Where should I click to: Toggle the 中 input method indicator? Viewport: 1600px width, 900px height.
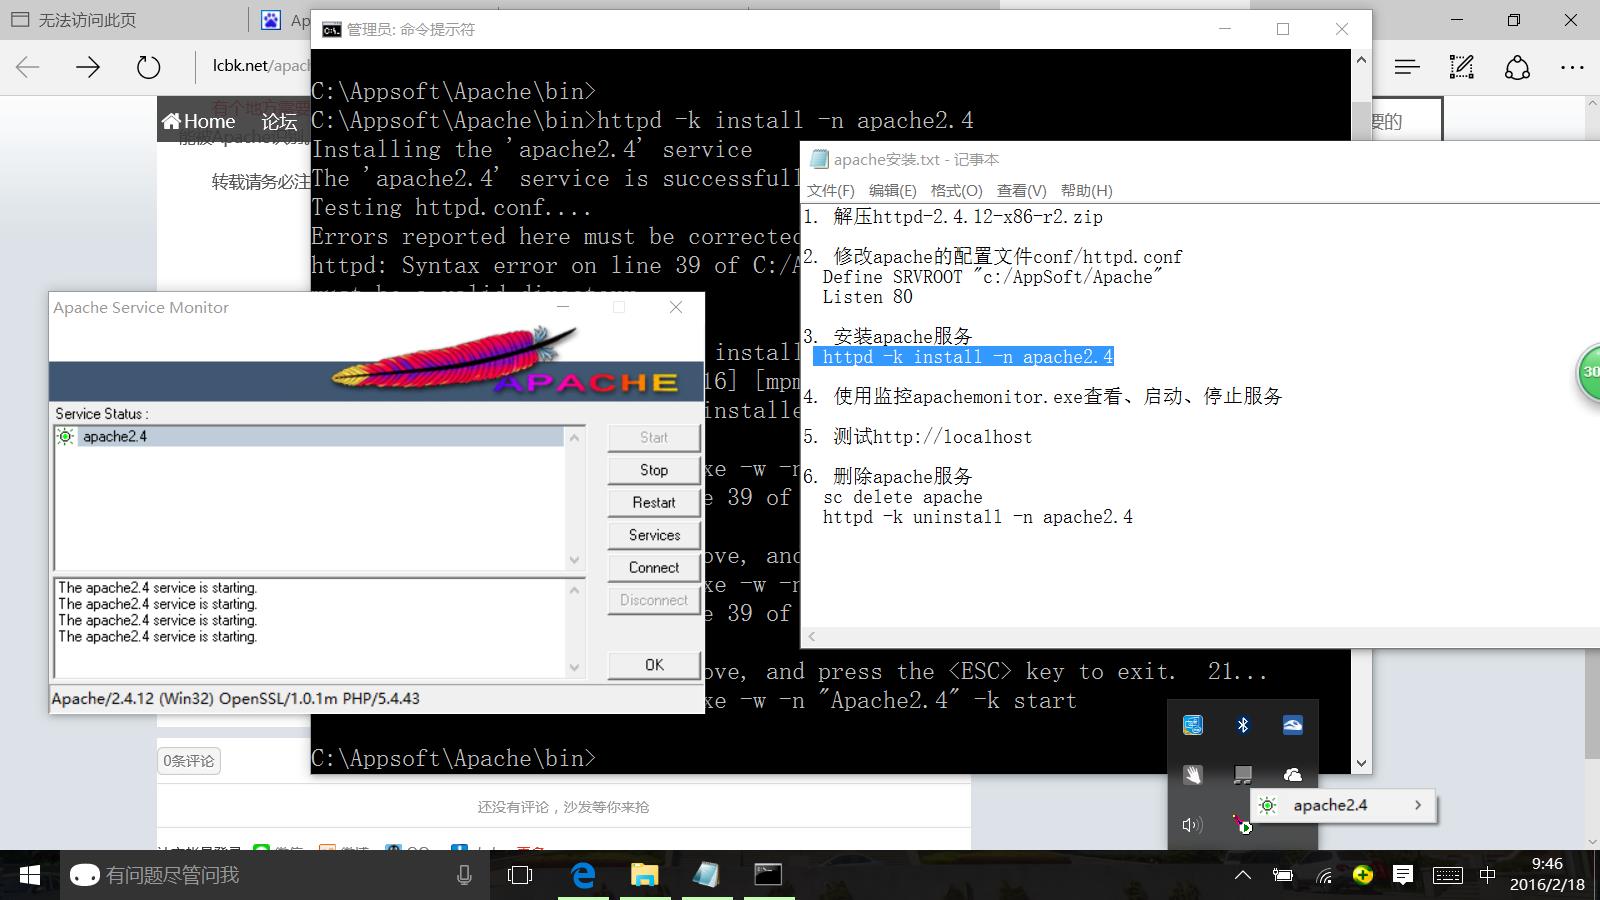tap(1487, 875)
